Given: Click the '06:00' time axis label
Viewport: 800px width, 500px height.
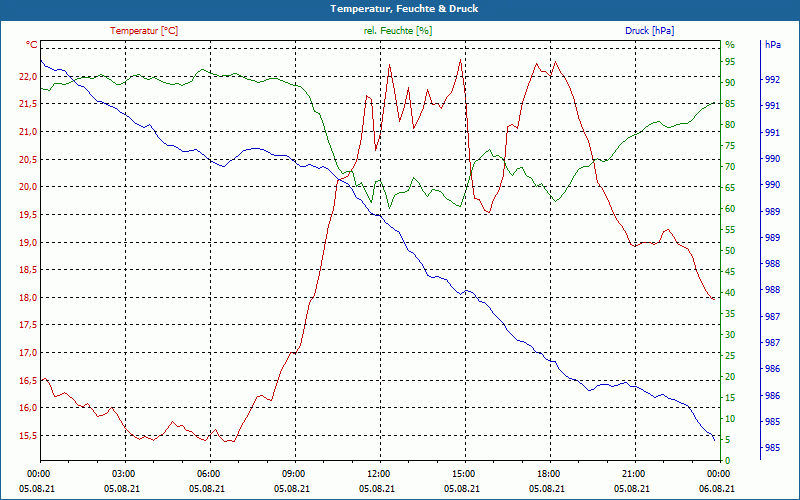Looking at the screenshot, I should click(209, 474).
